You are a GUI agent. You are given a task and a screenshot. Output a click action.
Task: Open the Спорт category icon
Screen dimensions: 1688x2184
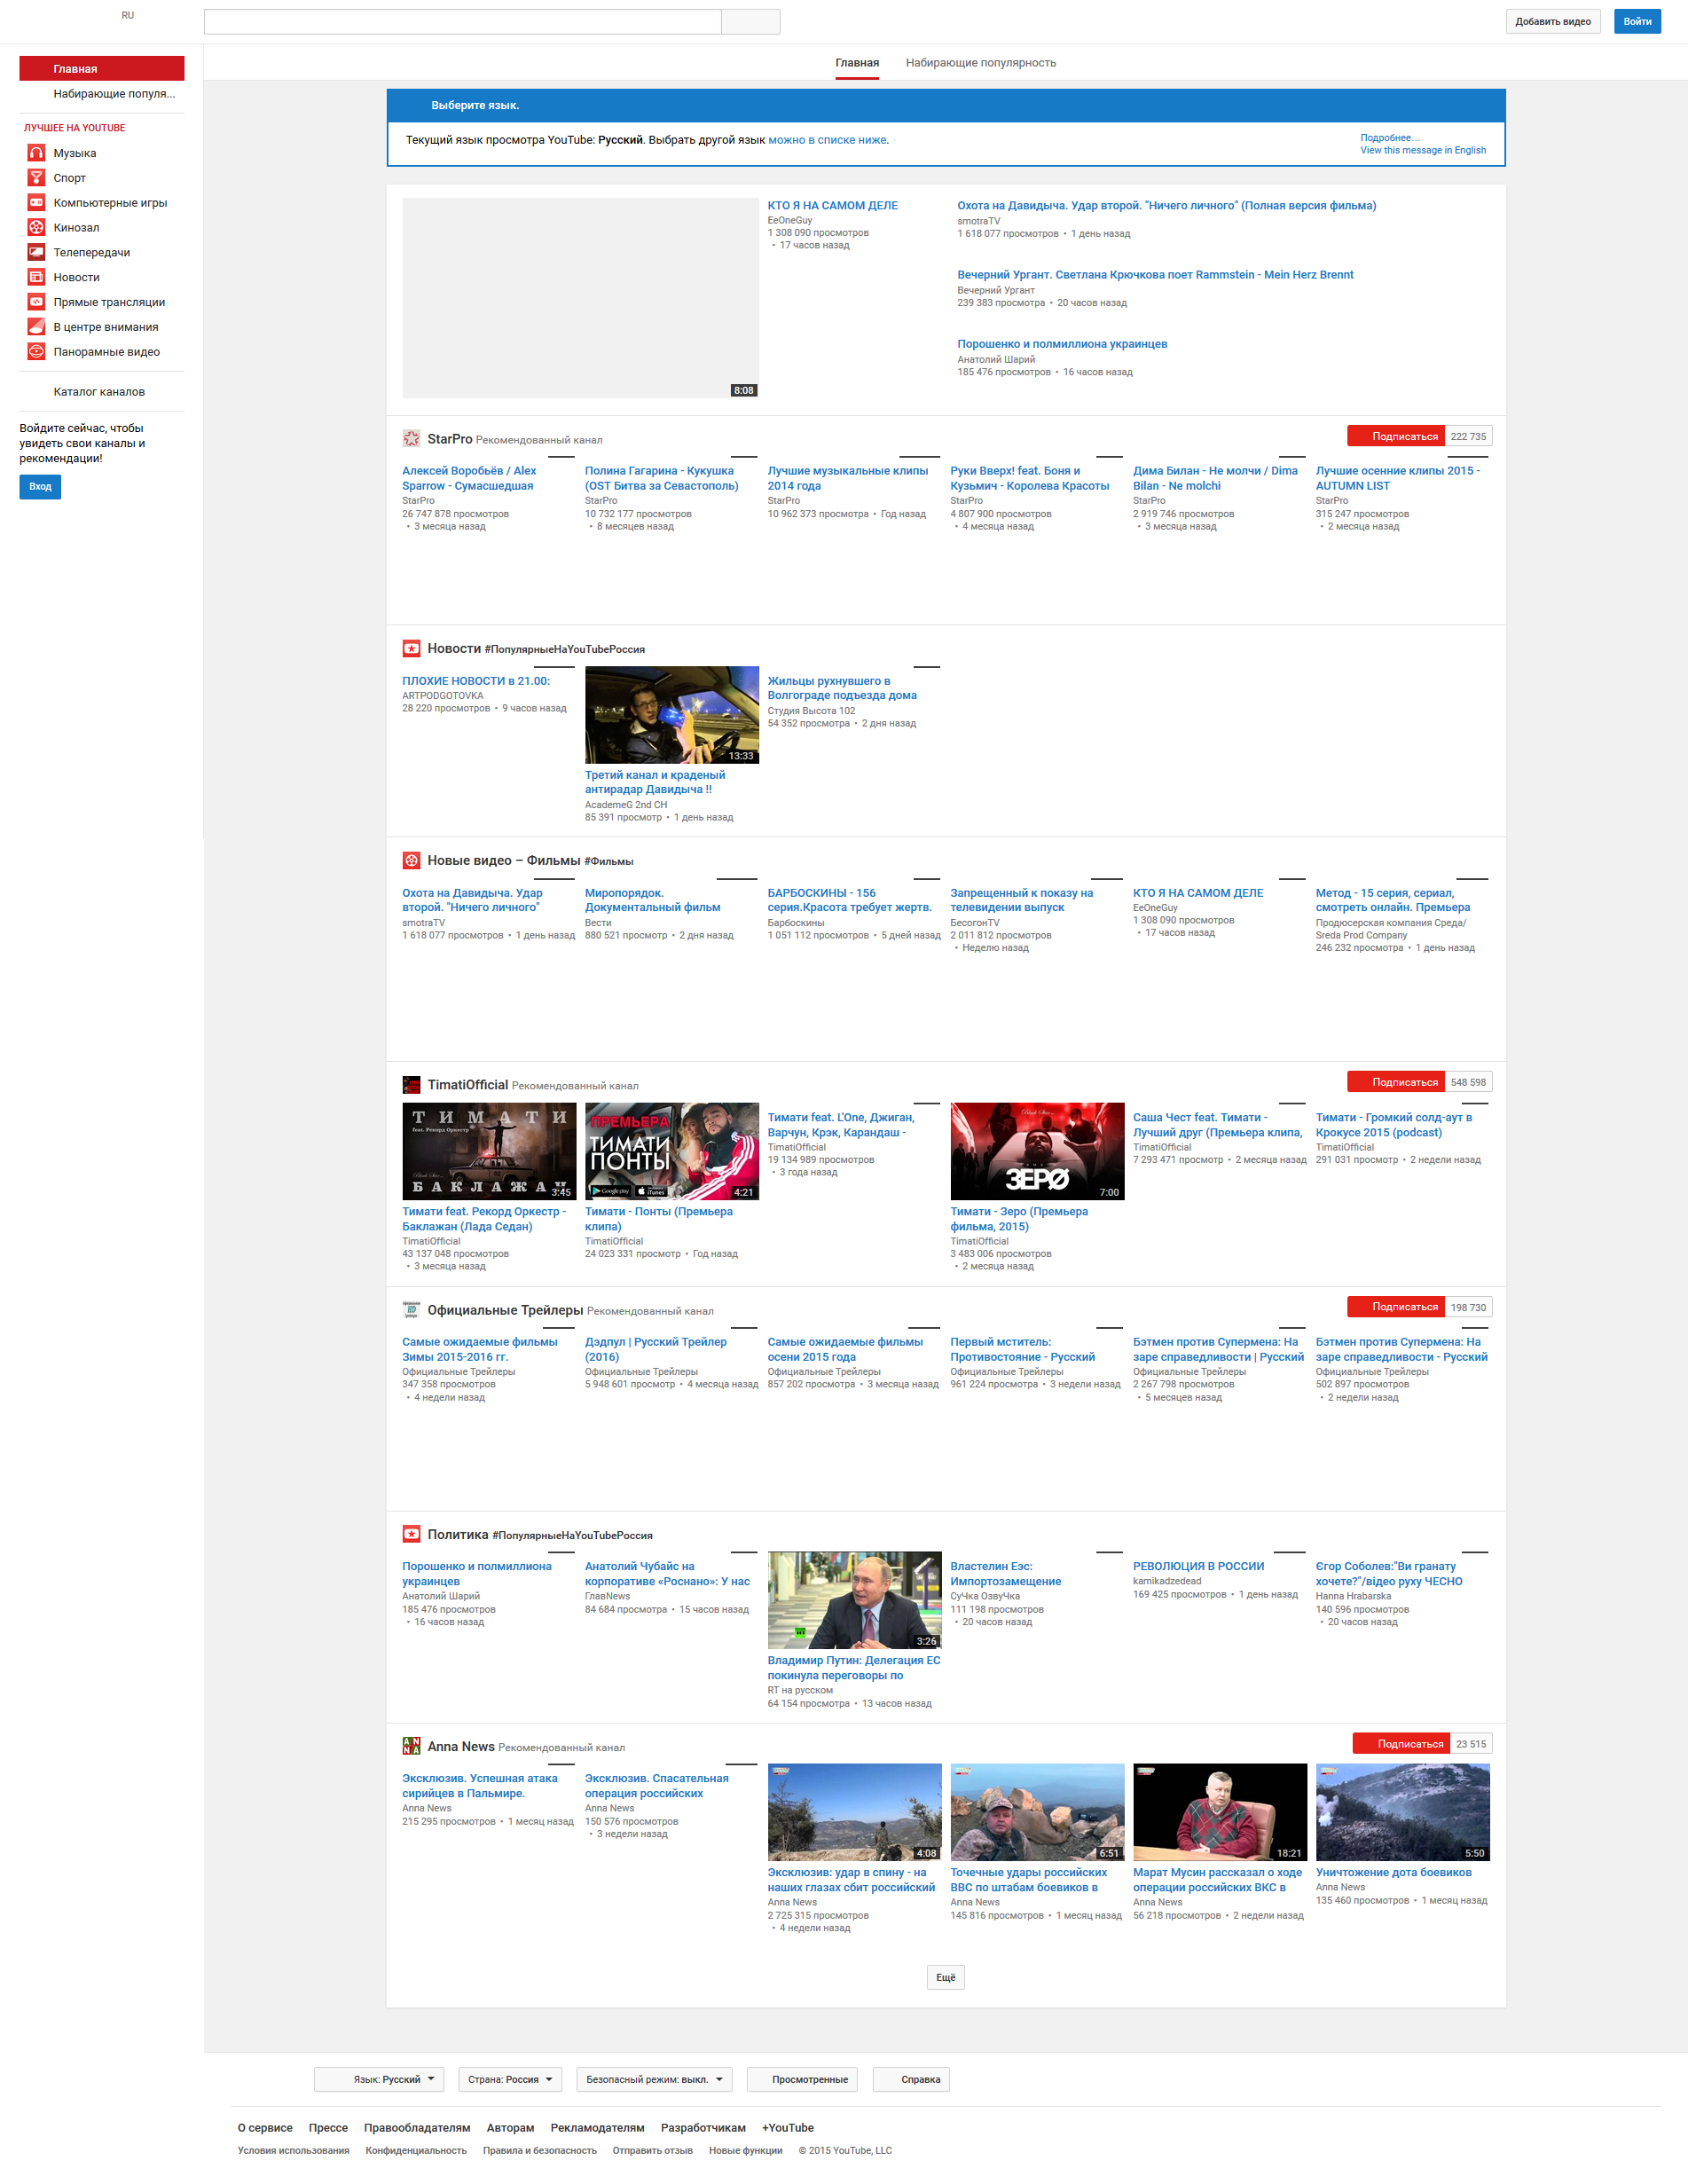click(x=36, y=178)
